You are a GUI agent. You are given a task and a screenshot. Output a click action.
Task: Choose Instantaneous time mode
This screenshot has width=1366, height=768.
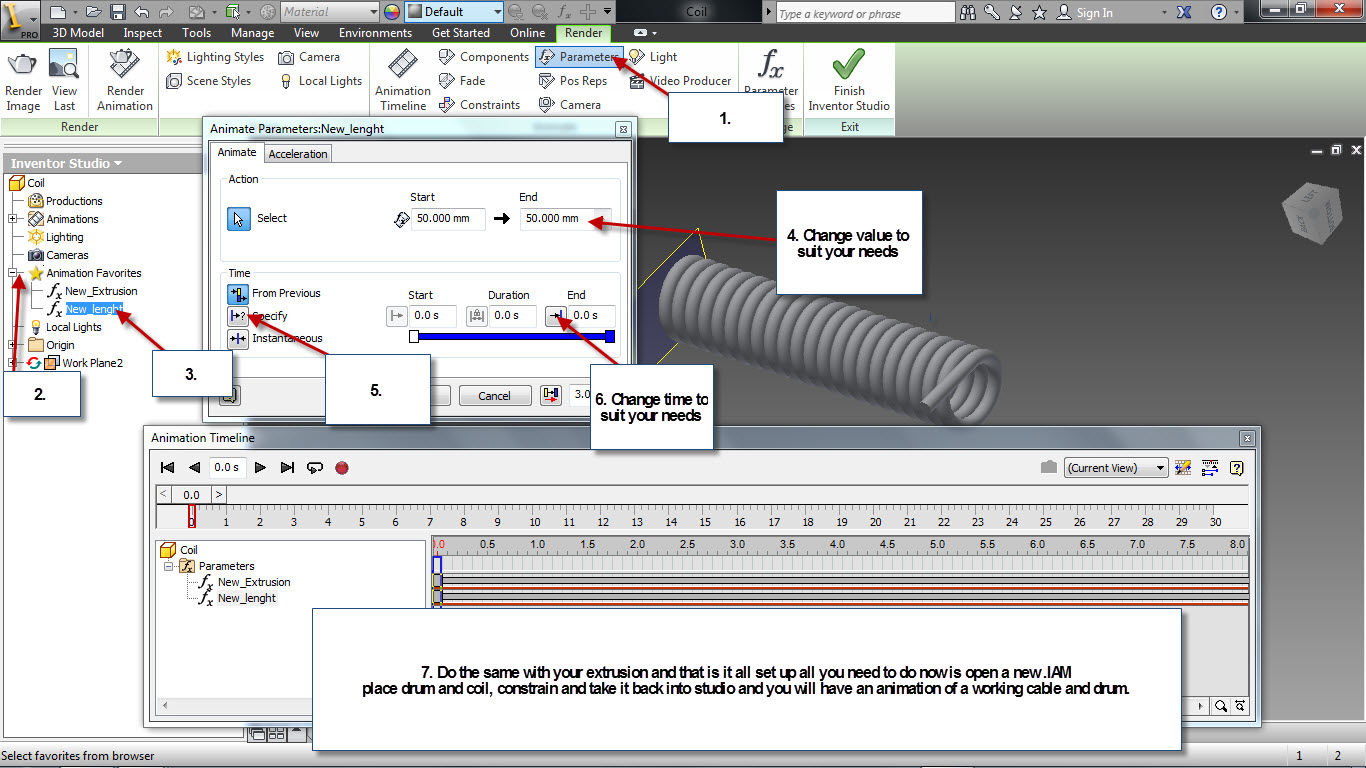coord(238,338)
